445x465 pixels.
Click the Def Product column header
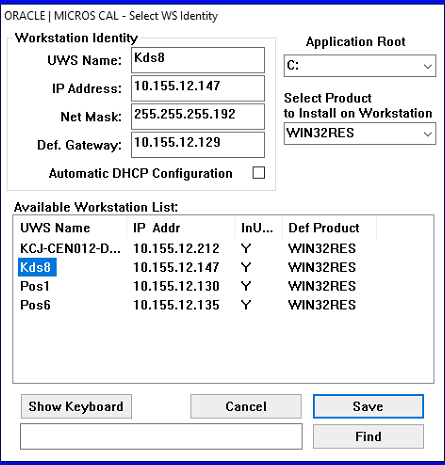click(330, 228)
